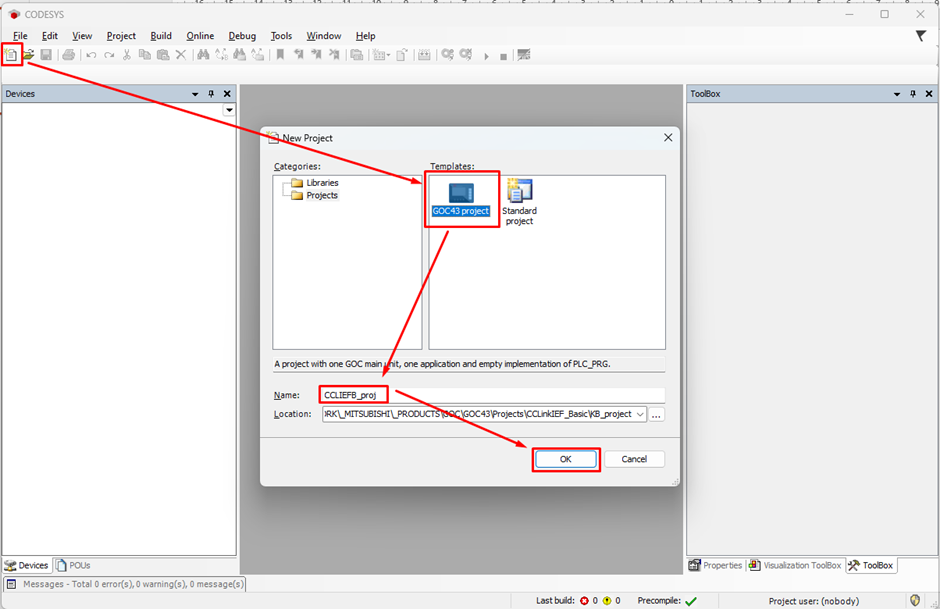
Task: Click the Login gear icon in toolbar
Action: tap(447, 55)
